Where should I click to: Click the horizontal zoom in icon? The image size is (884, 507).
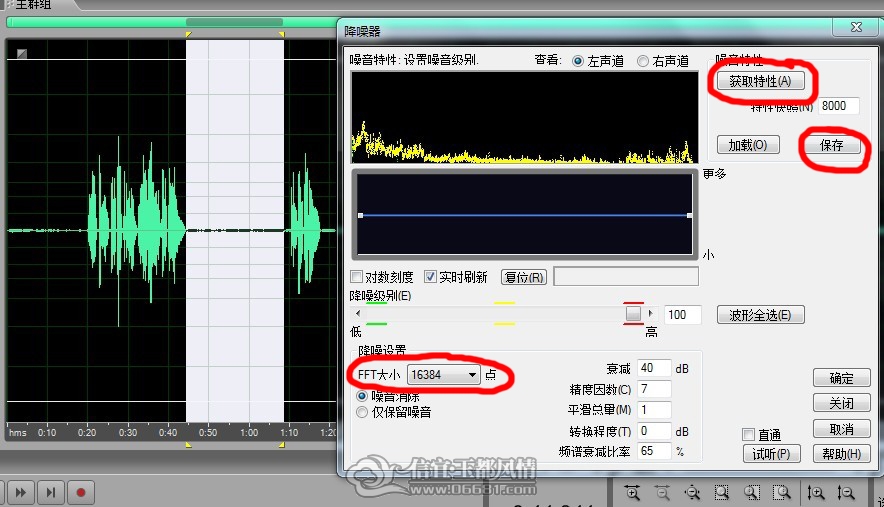(x=633, y=493)
